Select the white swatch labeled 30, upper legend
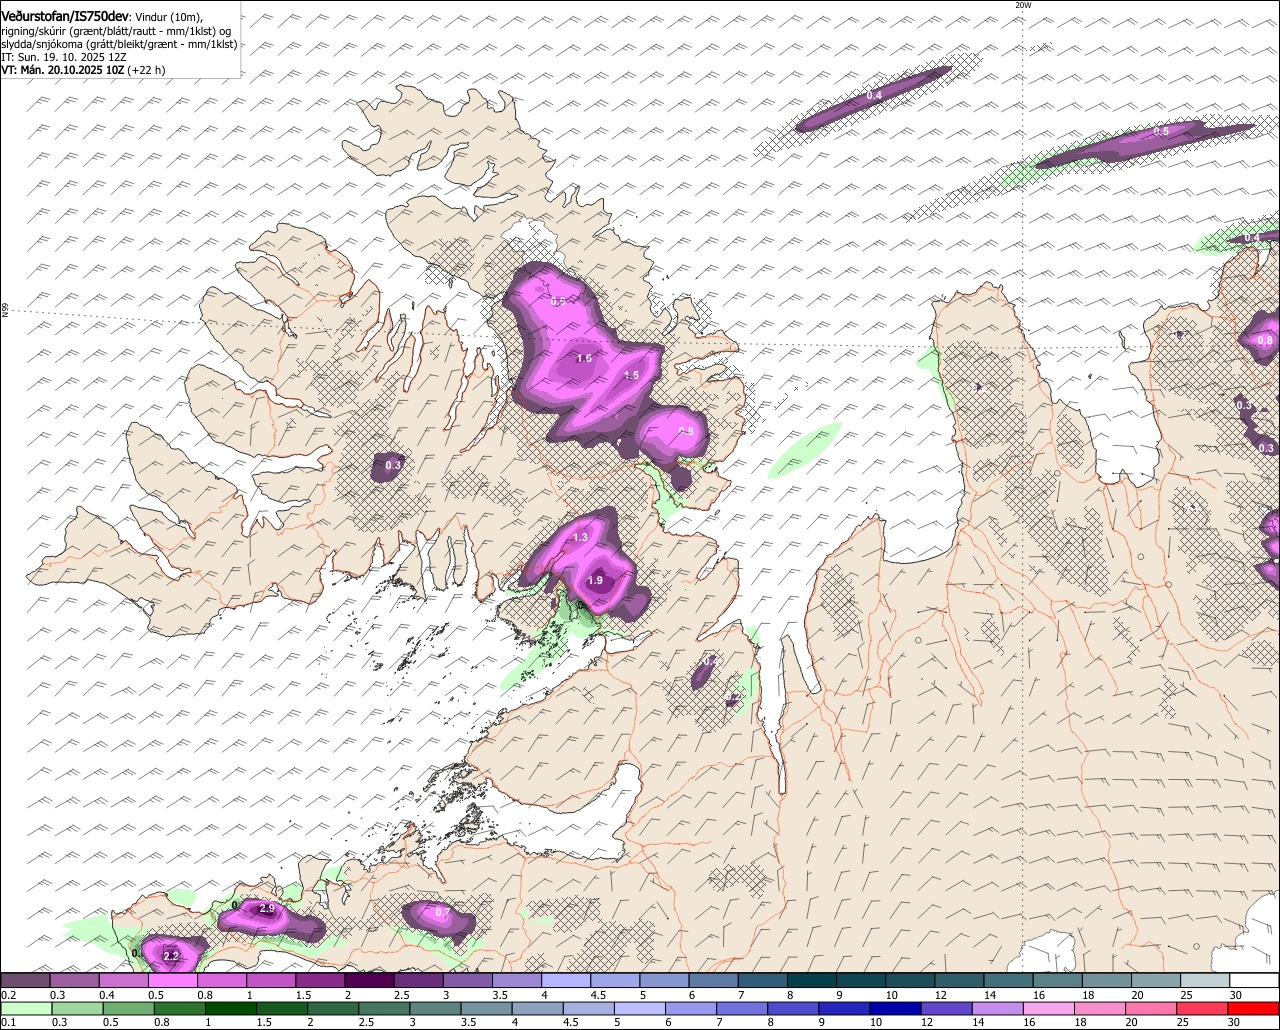The height and width of the screenshot is (1030, 1280). [1254, 980]
